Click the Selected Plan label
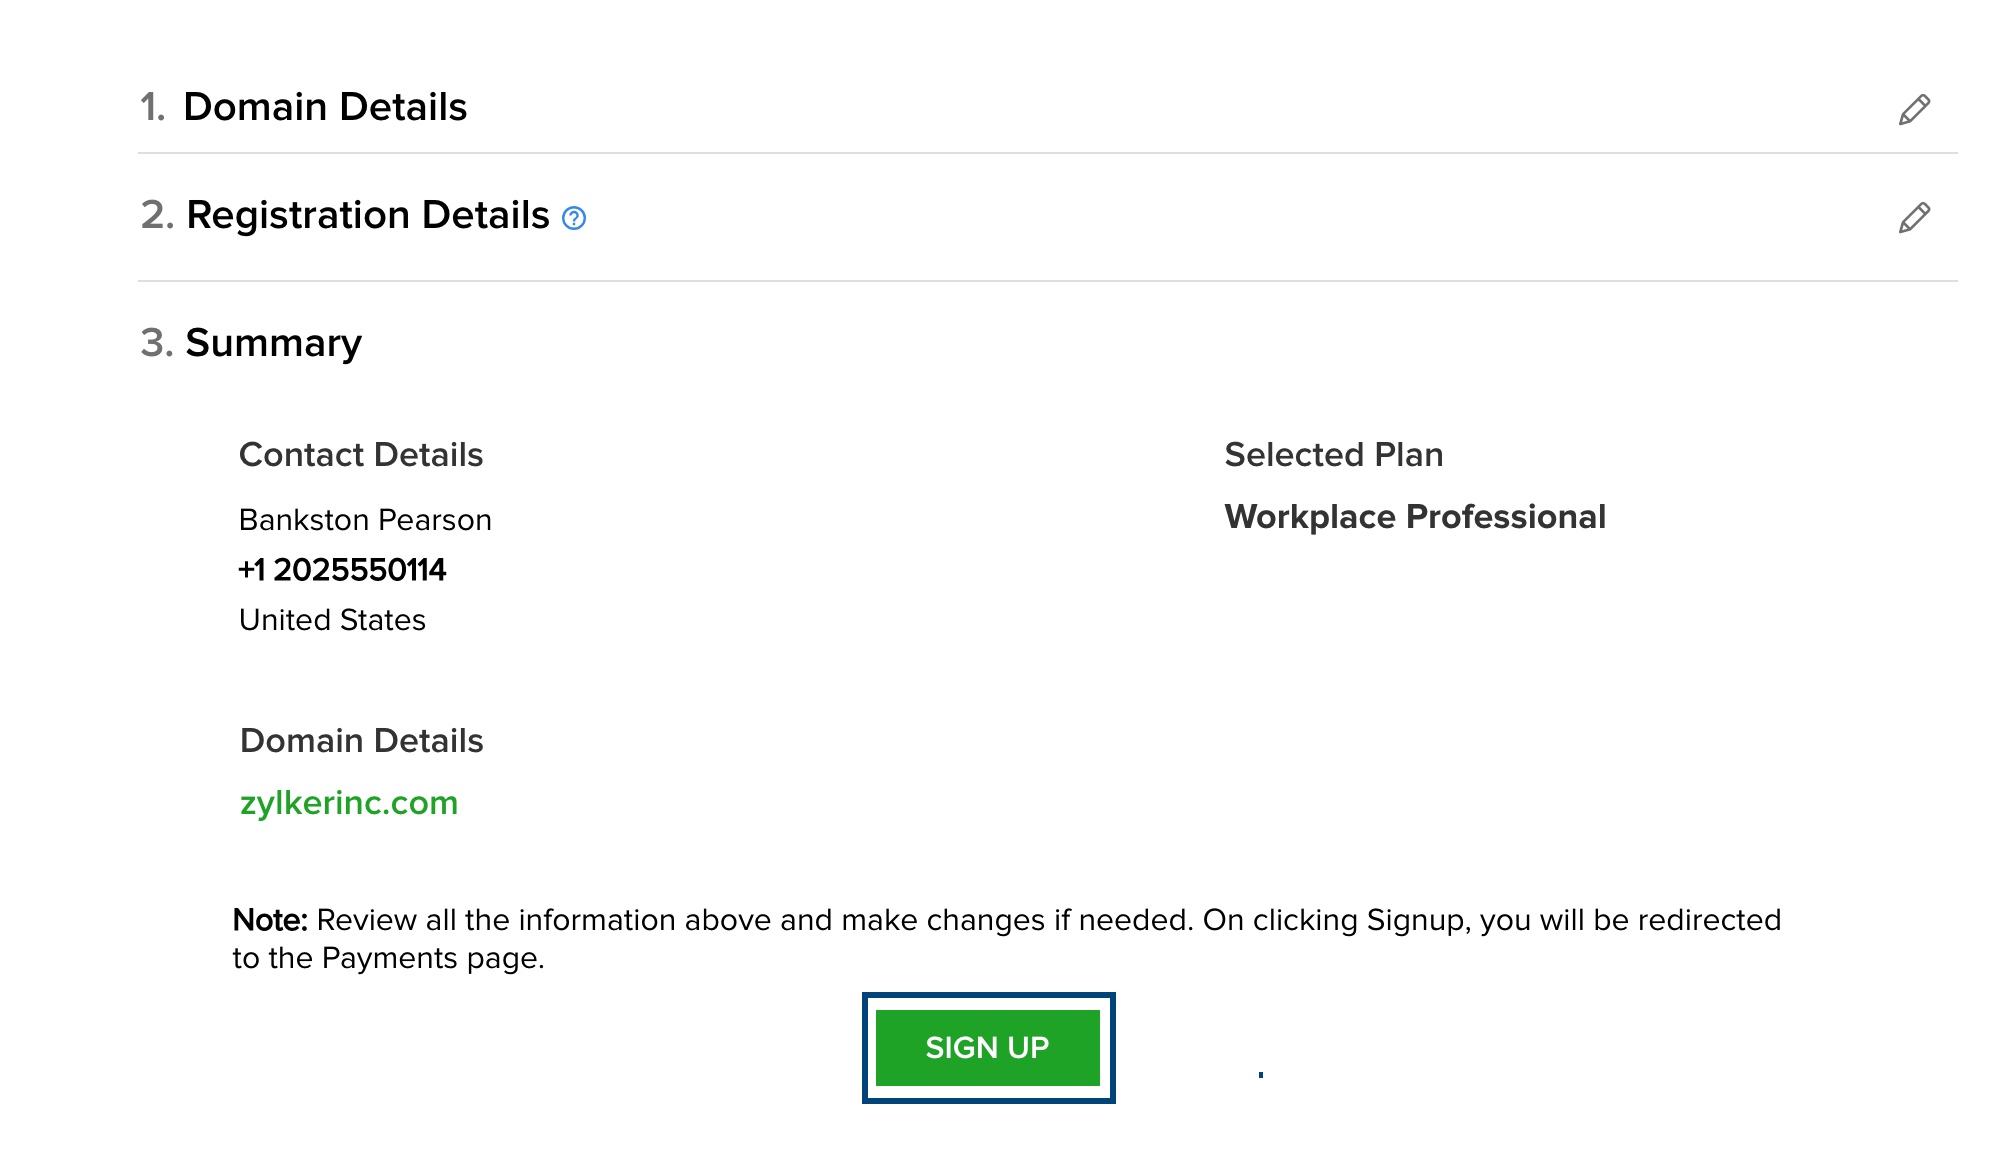The height and width of the screenshot is (1150, 2004). click(x=1333, y=455)
